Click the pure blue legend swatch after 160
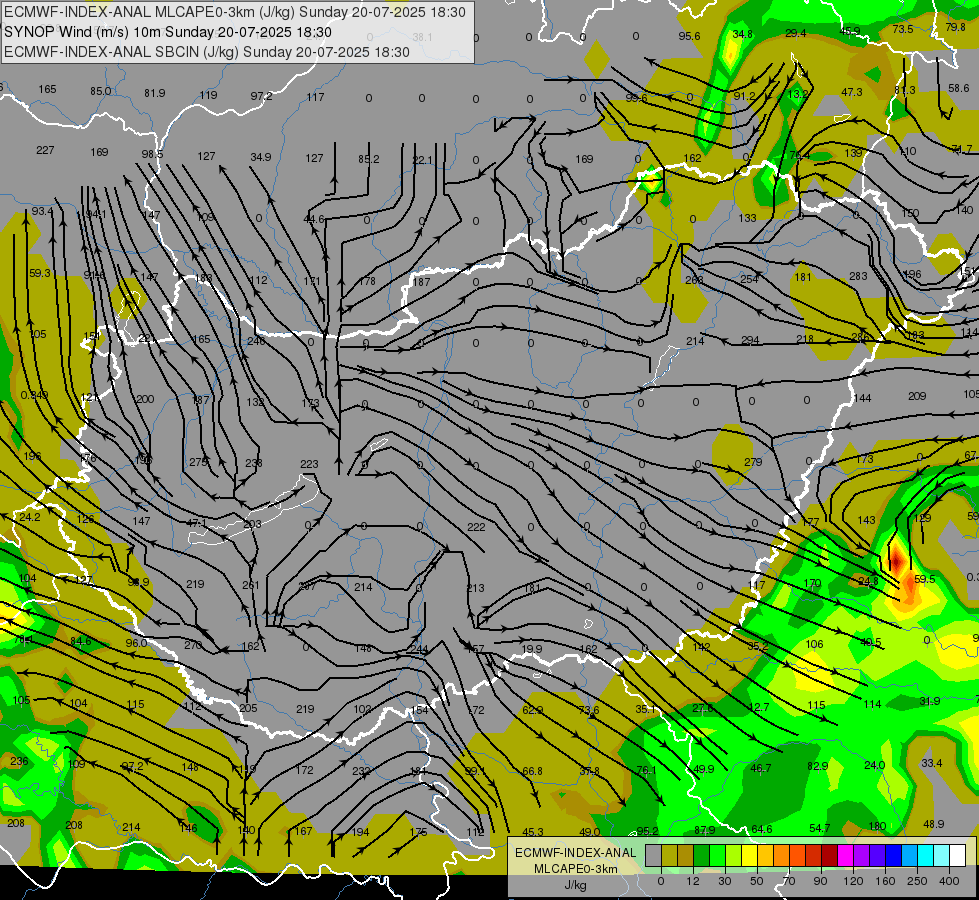The width and height of the screenshot is (979, 900). pos(894,855)
